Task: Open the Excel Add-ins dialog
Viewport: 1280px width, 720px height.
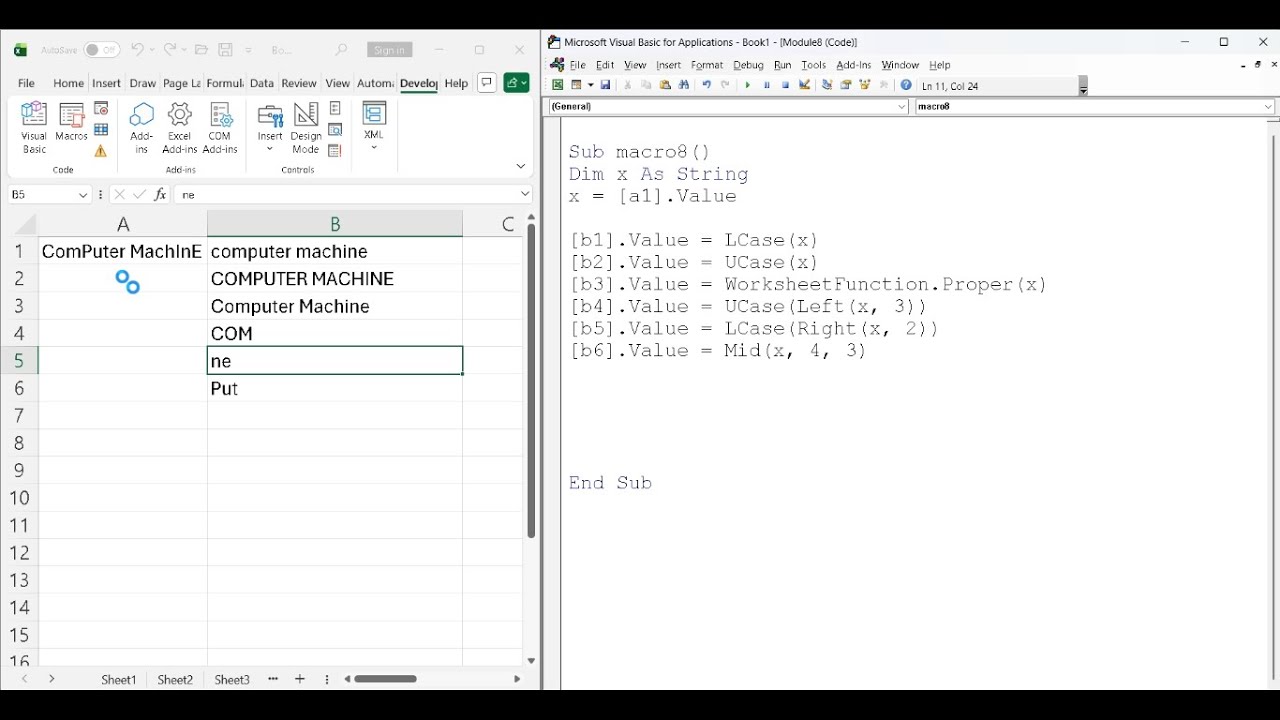Action: tap(180, 128)
